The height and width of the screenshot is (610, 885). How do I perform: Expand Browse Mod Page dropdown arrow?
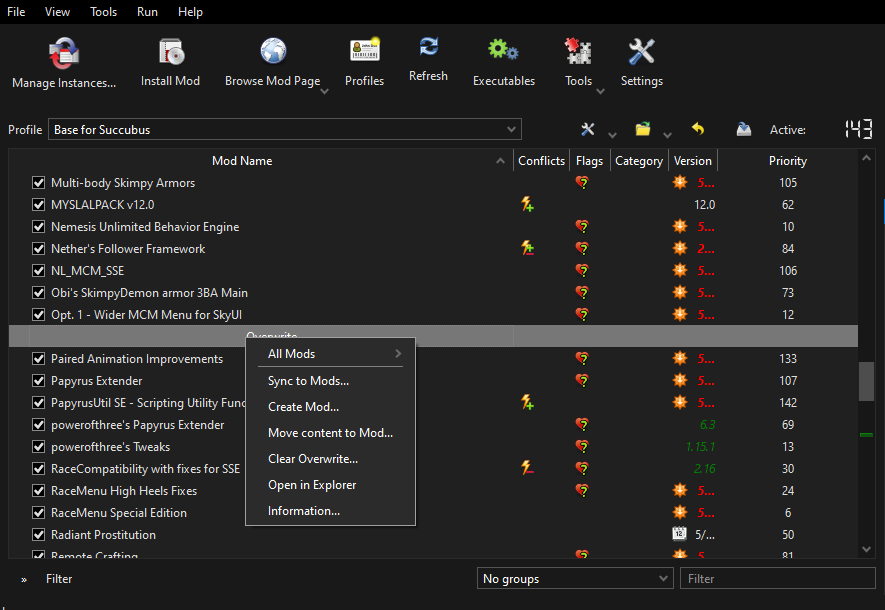tap(325, 91)
